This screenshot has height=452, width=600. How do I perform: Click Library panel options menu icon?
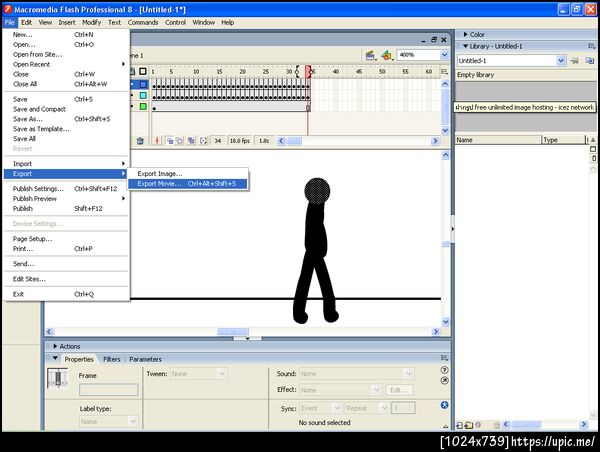(x=592, y=46)
